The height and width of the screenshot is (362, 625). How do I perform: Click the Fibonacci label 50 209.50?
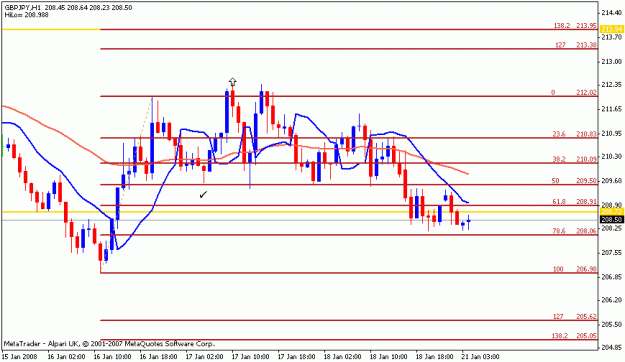click(574, 181)
